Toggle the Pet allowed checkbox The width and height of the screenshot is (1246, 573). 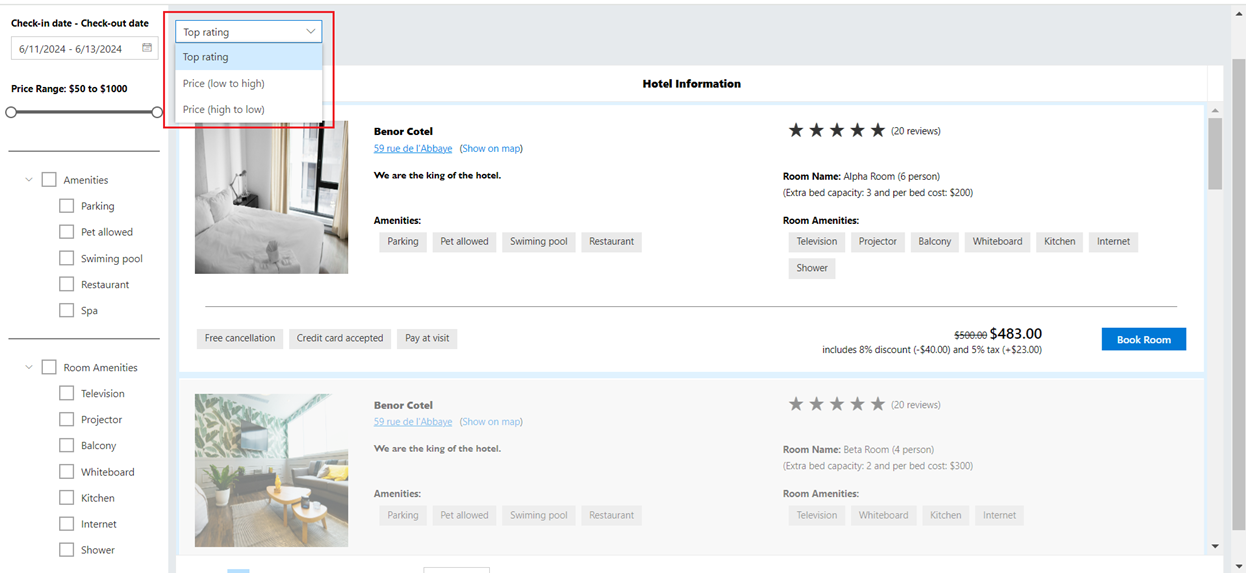67,232
